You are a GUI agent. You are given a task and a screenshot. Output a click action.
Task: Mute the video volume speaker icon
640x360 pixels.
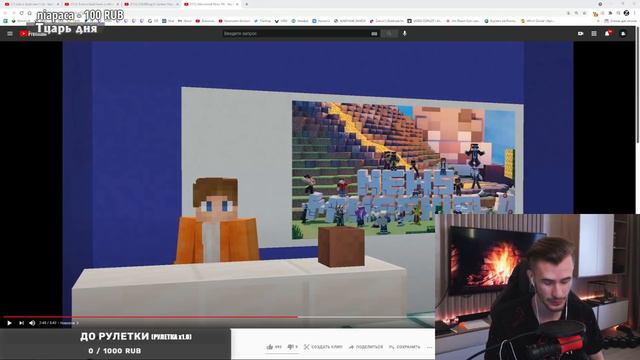[32, 323]
